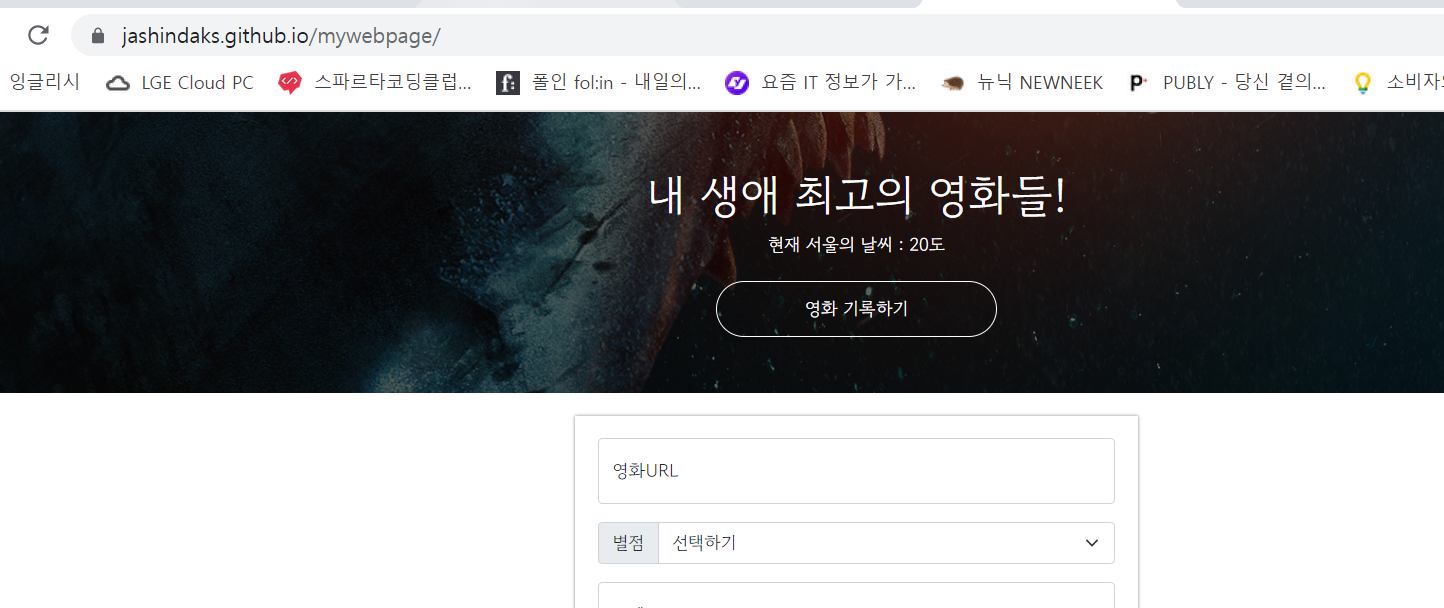Open the LGE Cloud PC bookmark label
Viewport: 1444px width, 608px height.
197,83
